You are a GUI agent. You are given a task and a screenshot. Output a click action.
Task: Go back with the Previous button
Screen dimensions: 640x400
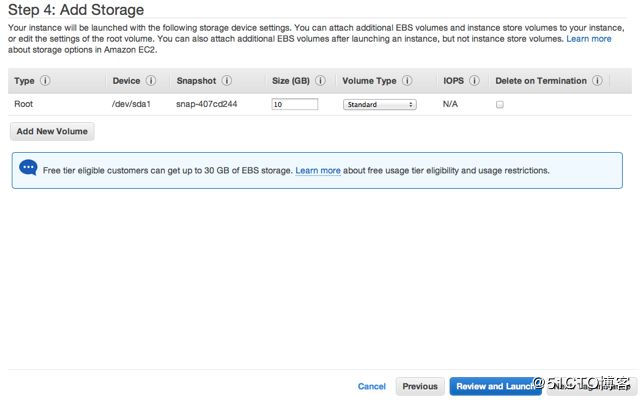tap(420, 386)
